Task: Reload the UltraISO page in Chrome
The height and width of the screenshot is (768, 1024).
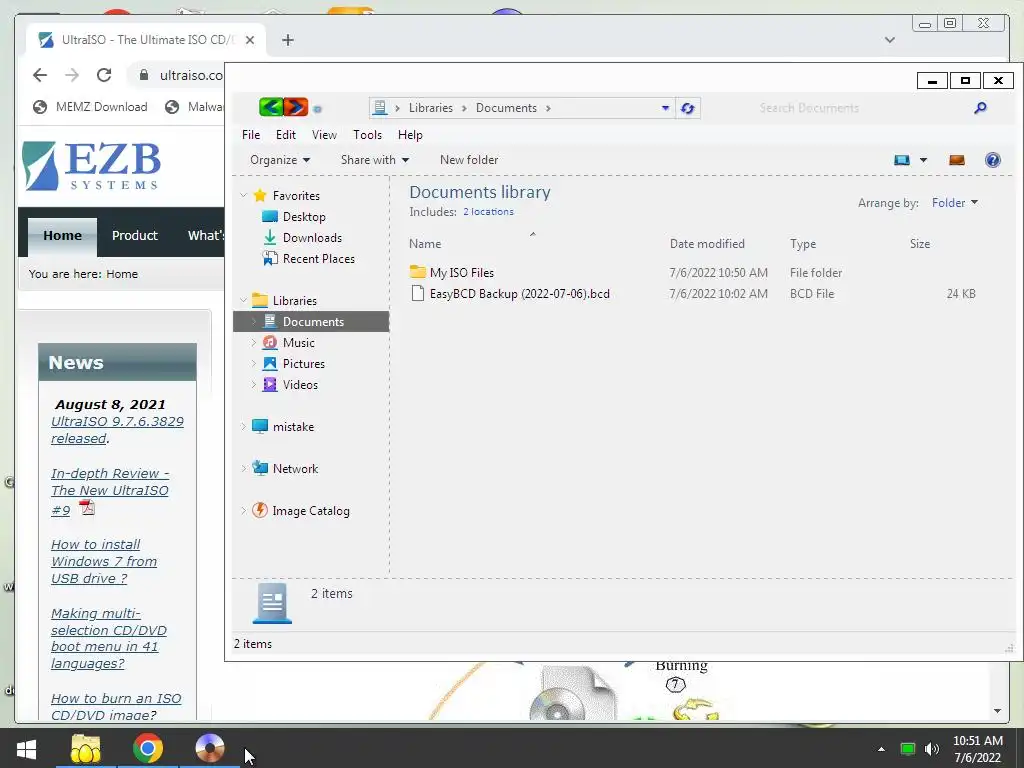Action: (104, 75)
